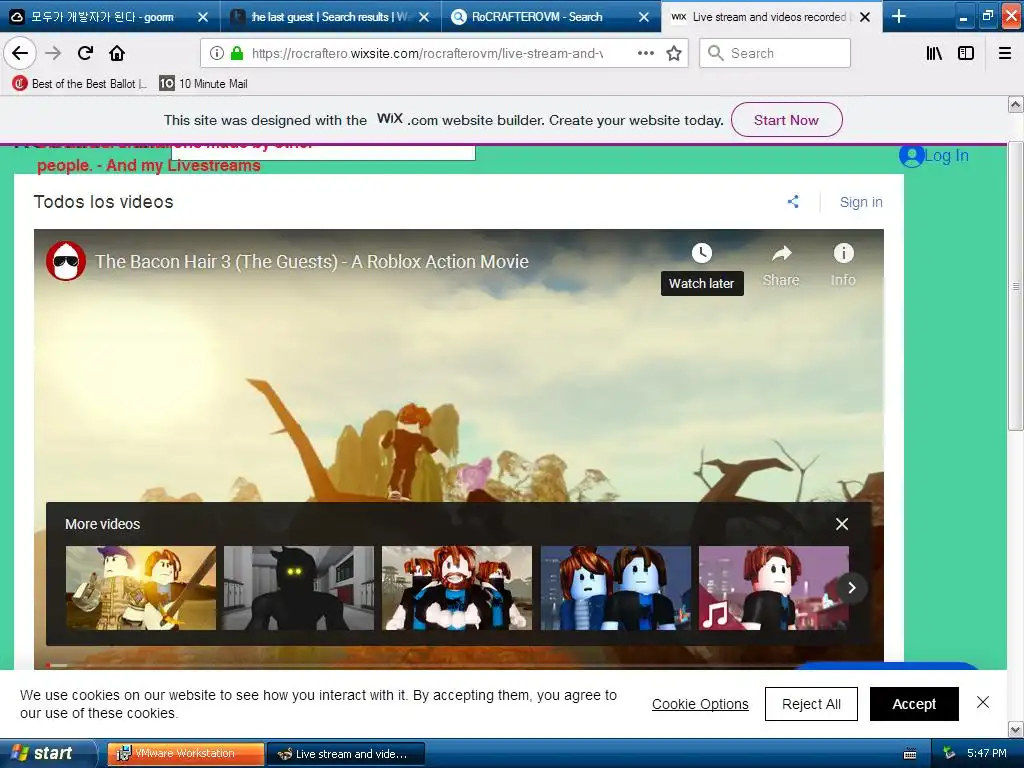Click the video share icon near Sign in
This screenshot has width=1024, height=768.
(x=793, y=202)
